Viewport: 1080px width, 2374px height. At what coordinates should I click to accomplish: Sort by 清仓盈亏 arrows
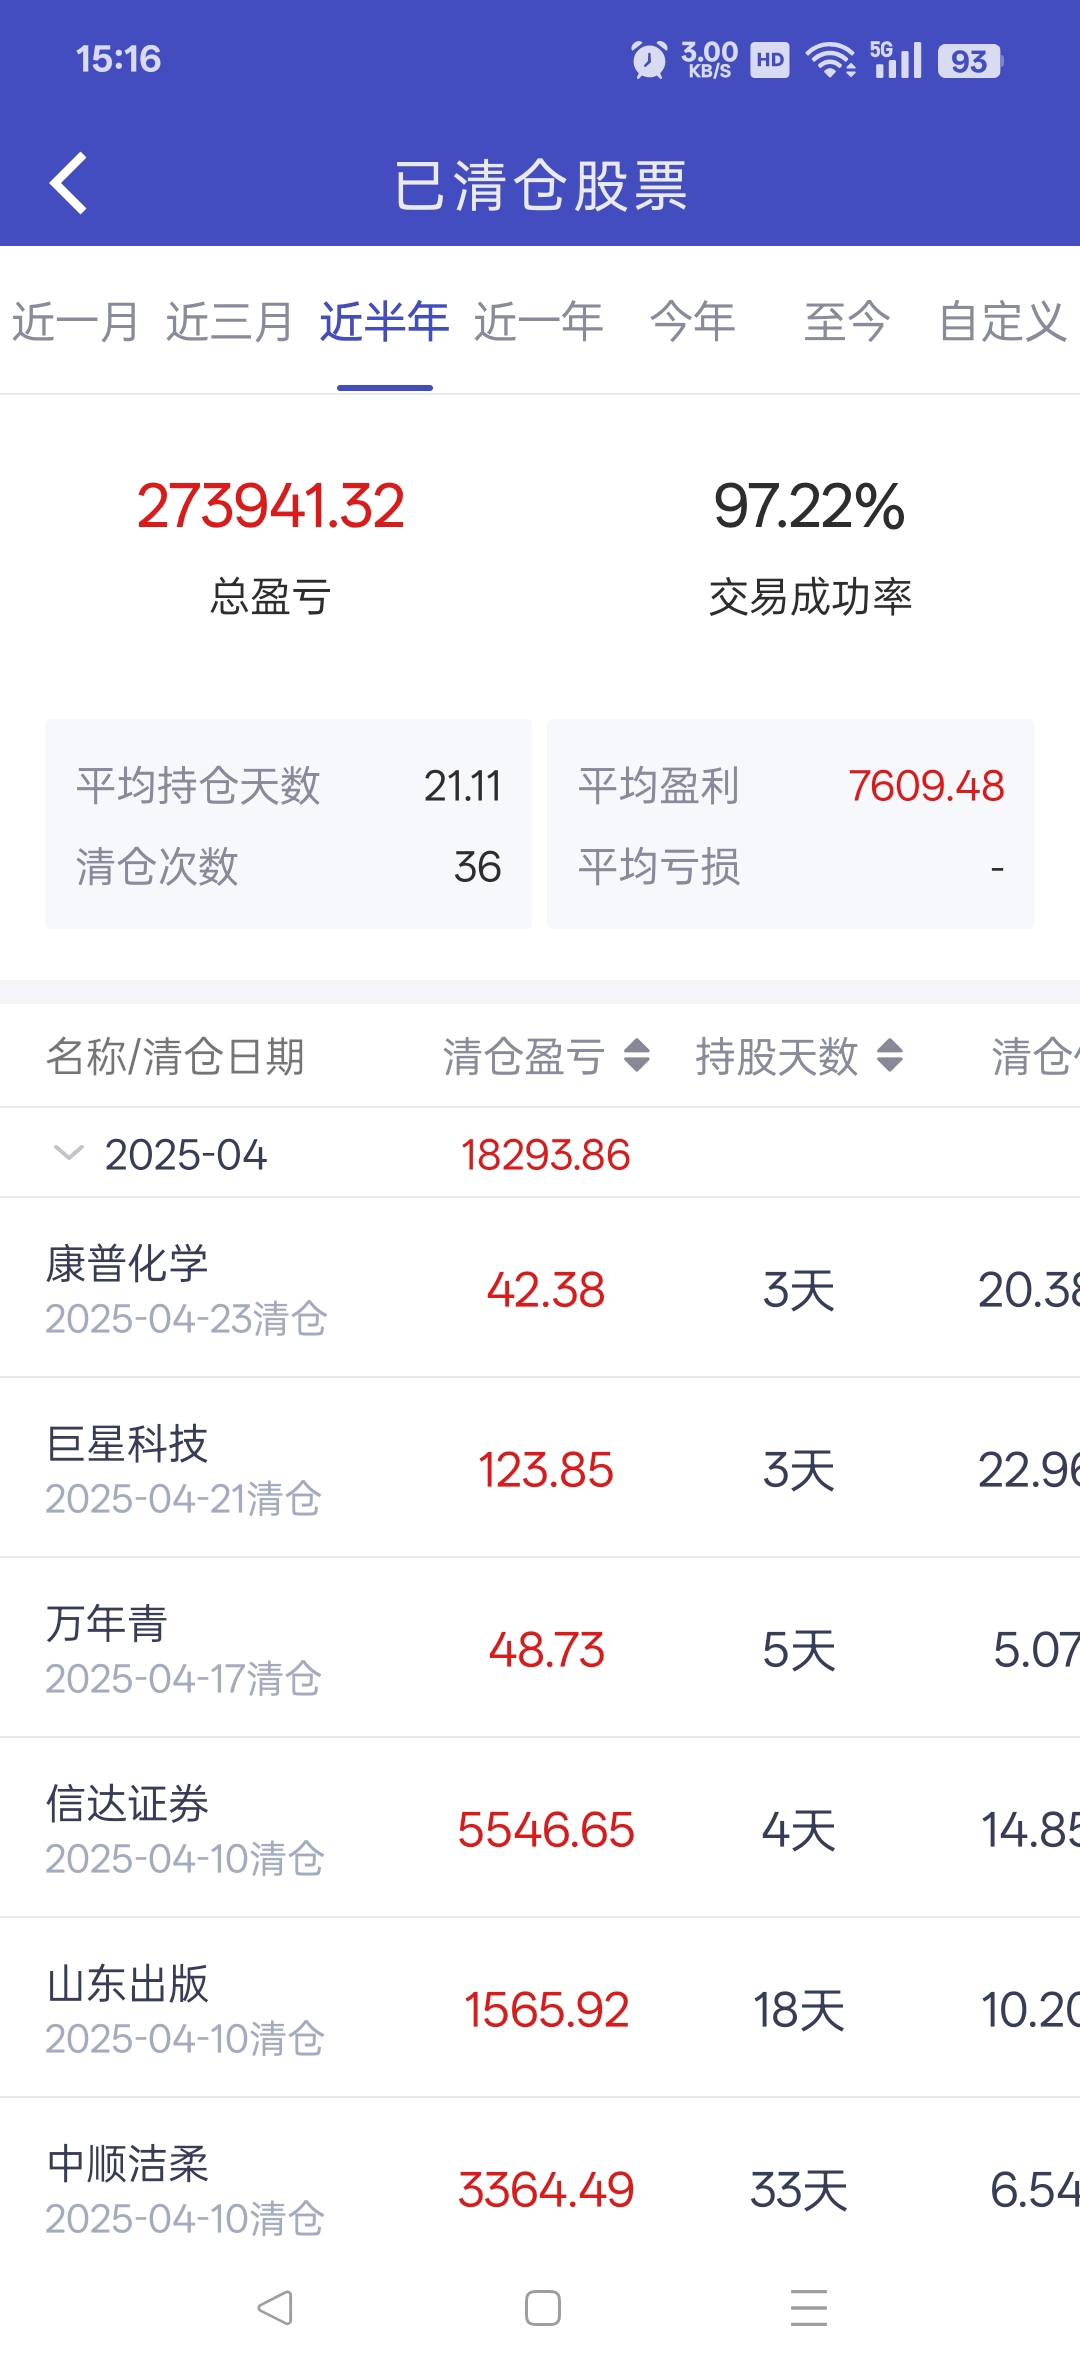637,1056
